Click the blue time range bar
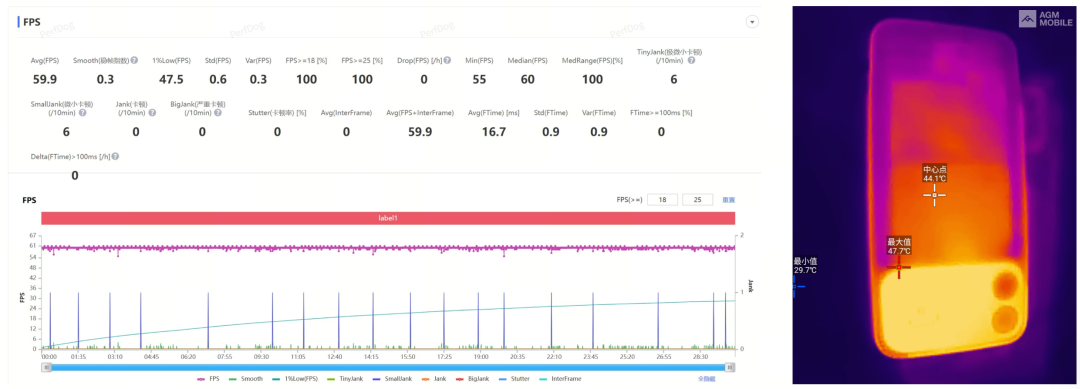 388,368
